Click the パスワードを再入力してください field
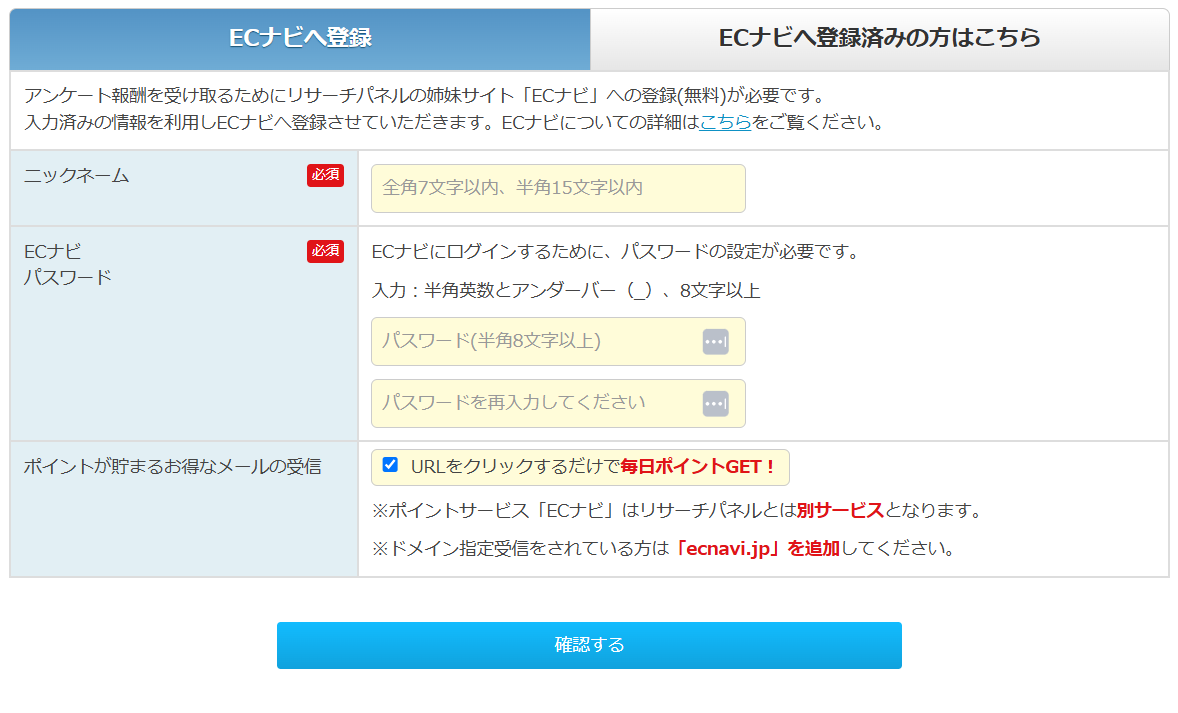This screenshot has width=1178, height=713. [535, 404]
